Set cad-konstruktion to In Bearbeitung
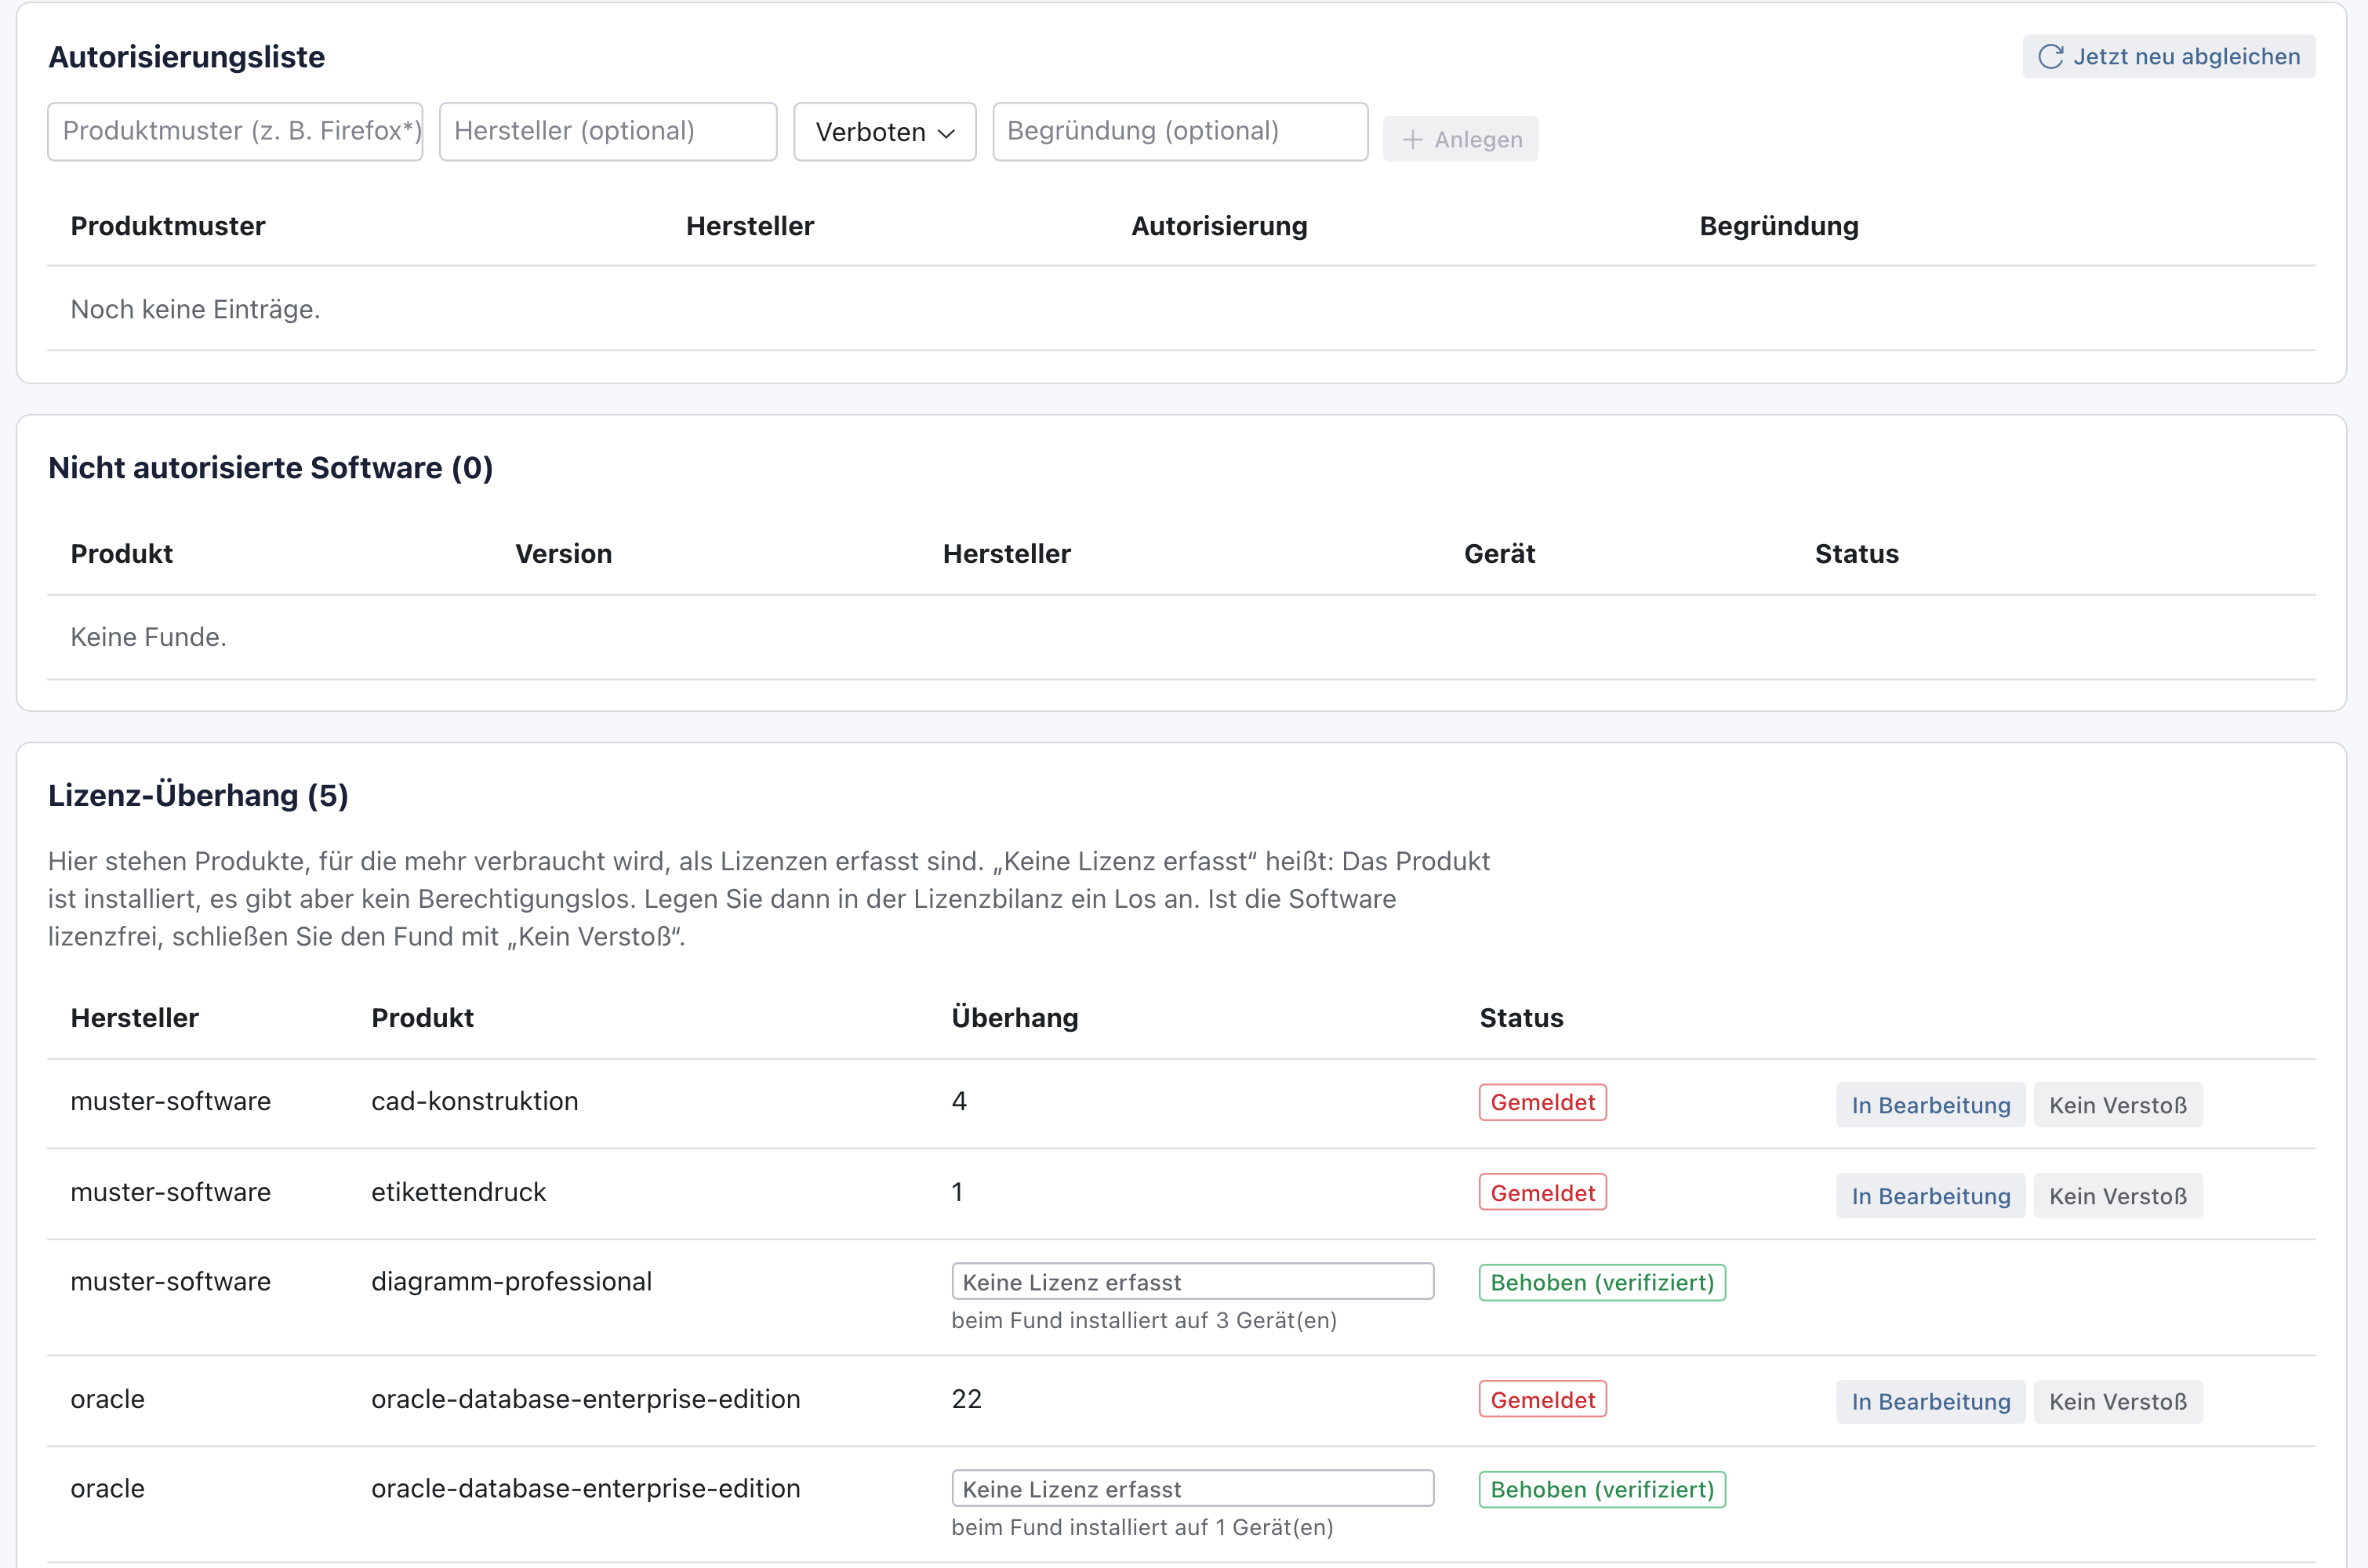 [1930, 1105]
